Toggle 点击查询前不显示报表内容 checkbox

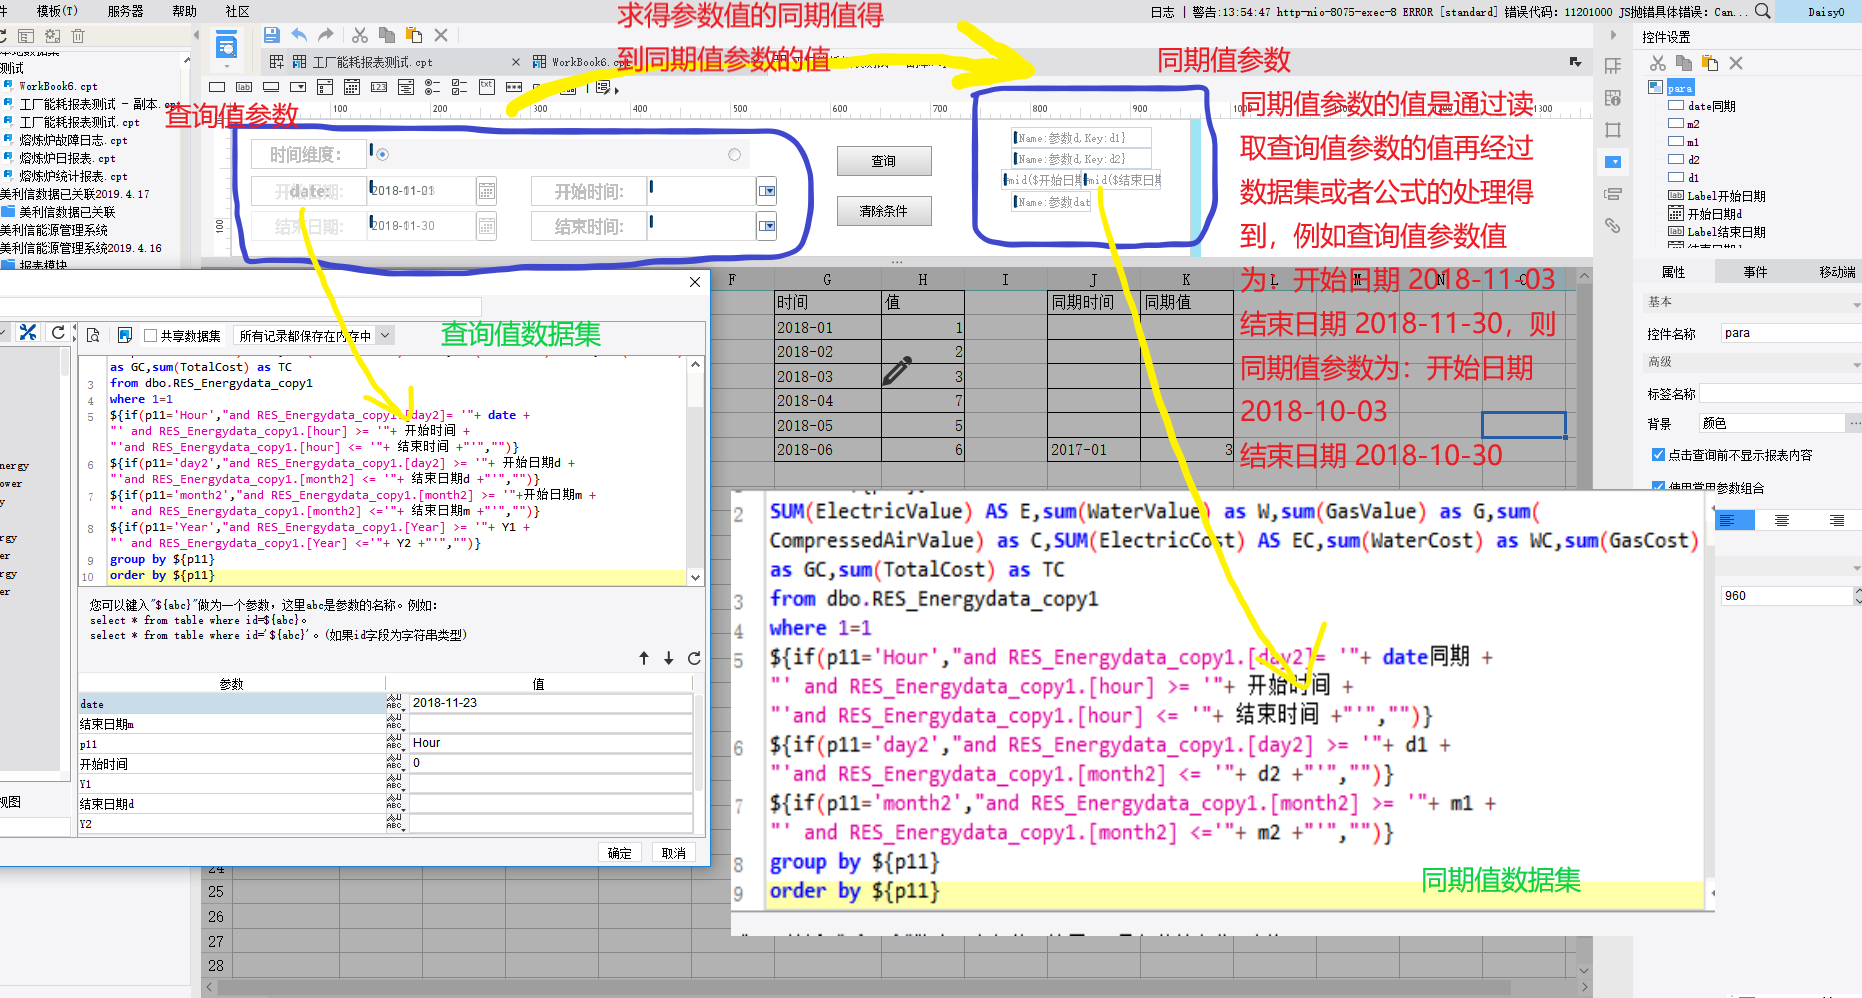tap(1659, 455)
